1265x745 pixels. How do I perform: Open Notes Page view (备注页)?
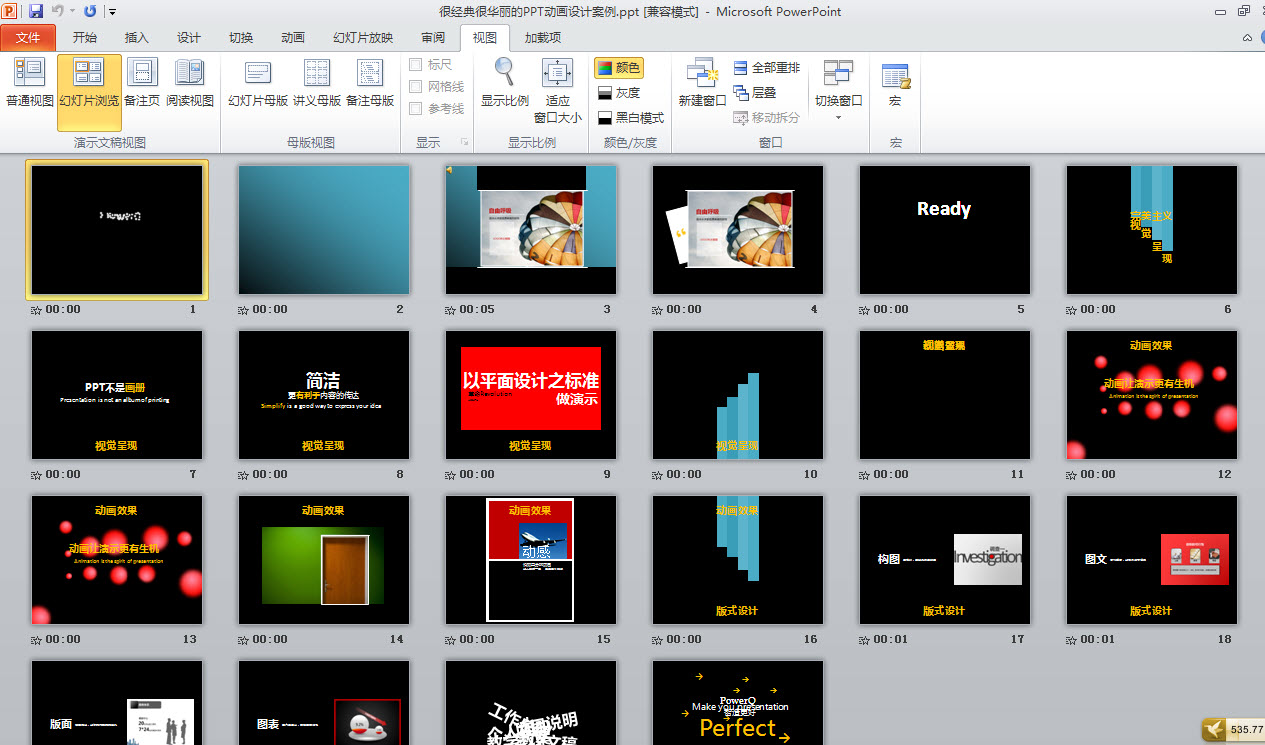coord(142,83)
